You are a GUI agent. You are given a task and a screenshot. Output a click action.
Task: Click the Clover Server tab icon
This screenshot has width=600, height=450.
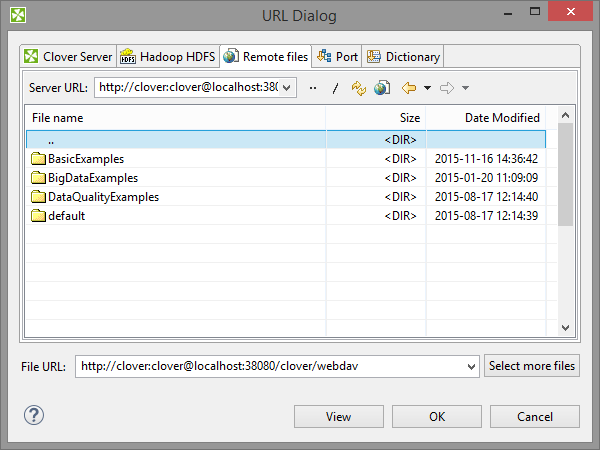point(31,56)
